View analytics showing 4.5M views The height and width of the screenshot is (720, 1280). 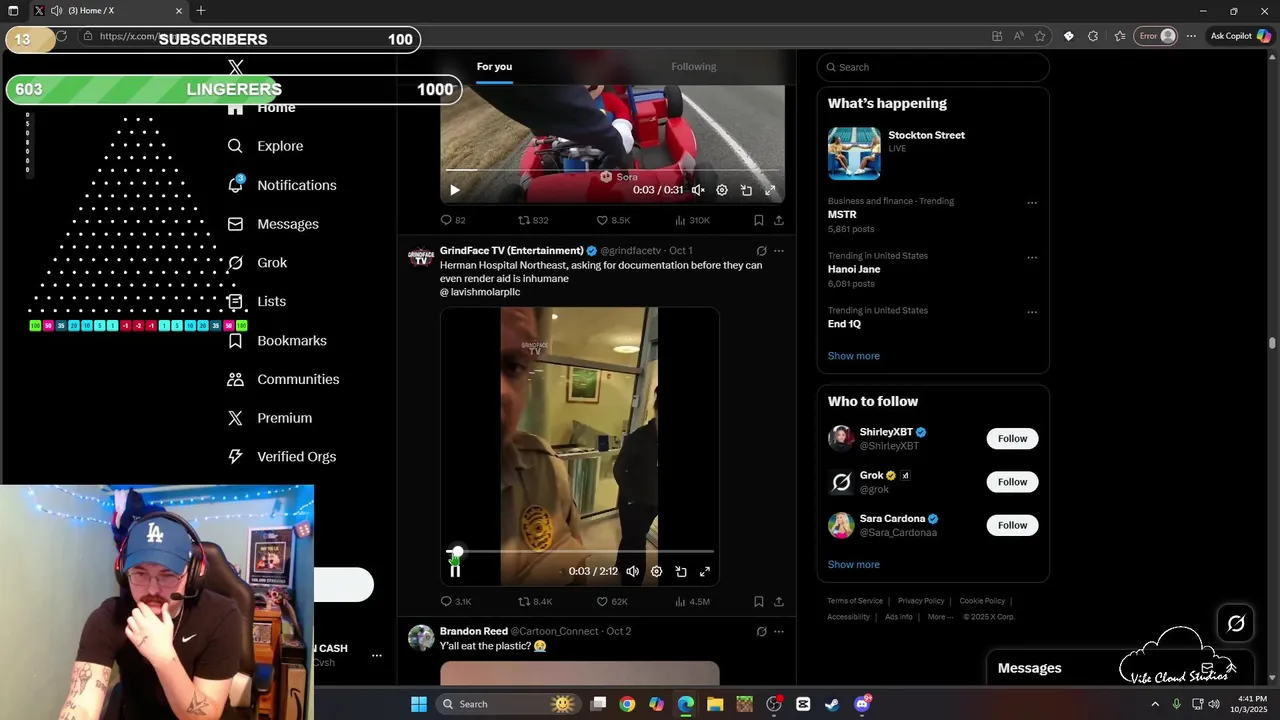692,602
